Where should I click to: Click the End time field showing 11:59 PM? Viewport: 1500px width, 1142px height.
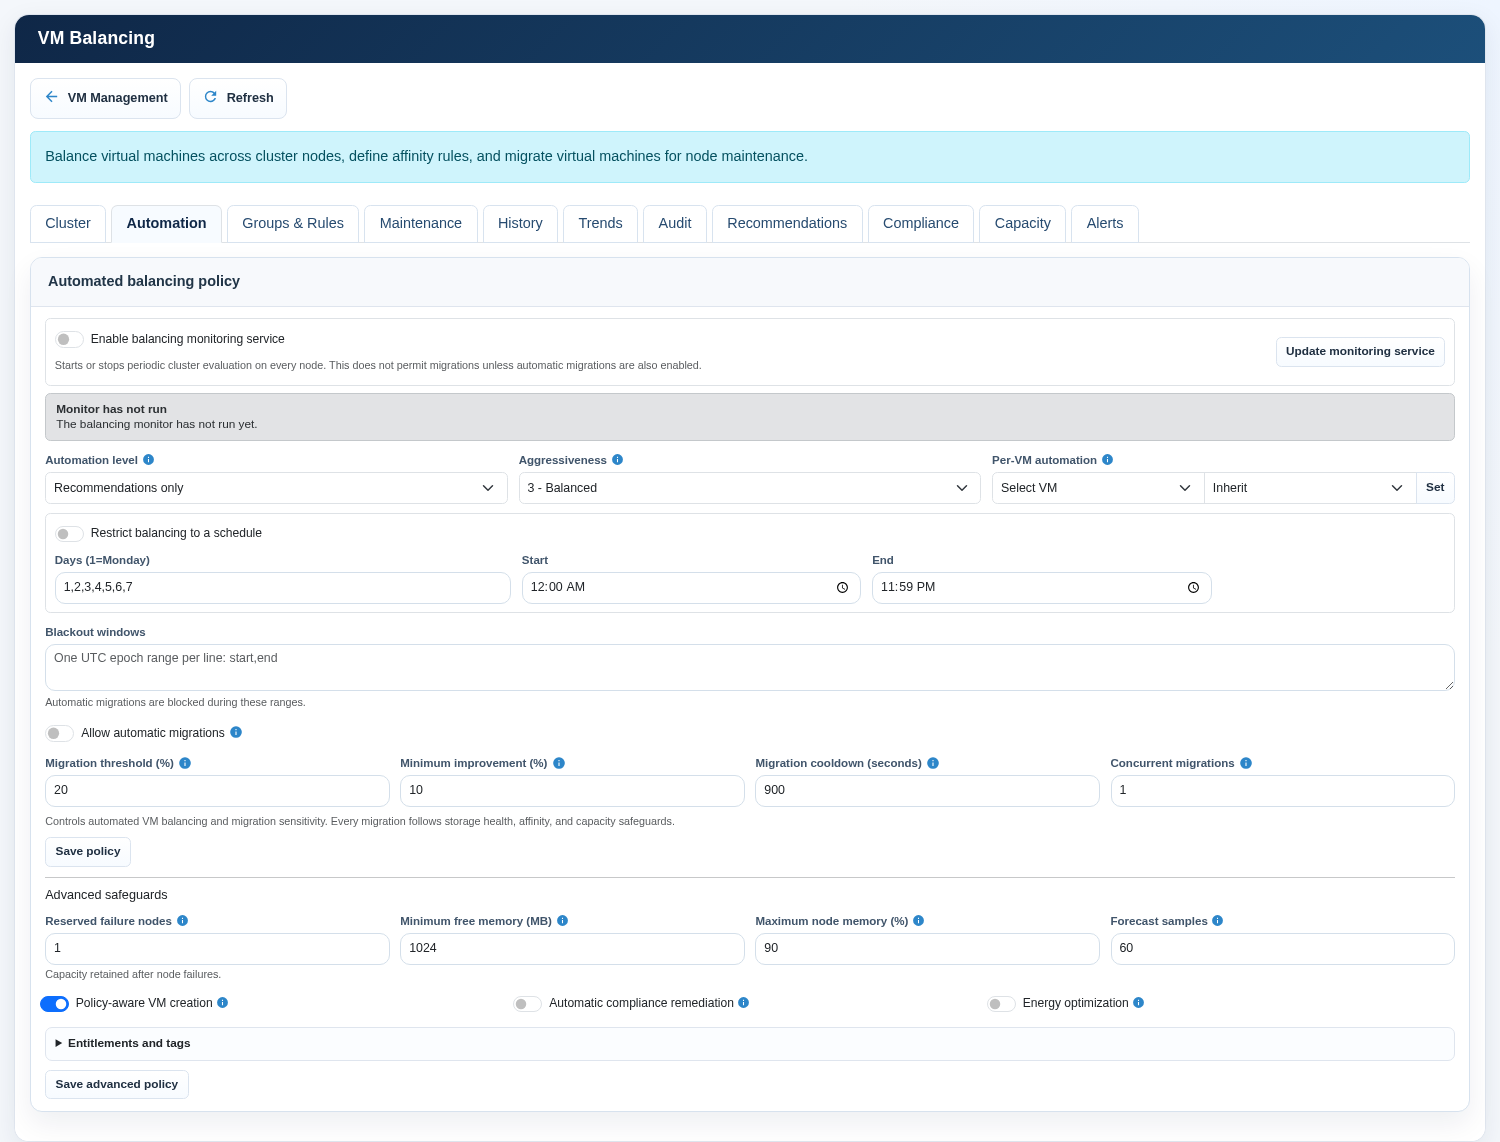click(x=1042, y=588)
